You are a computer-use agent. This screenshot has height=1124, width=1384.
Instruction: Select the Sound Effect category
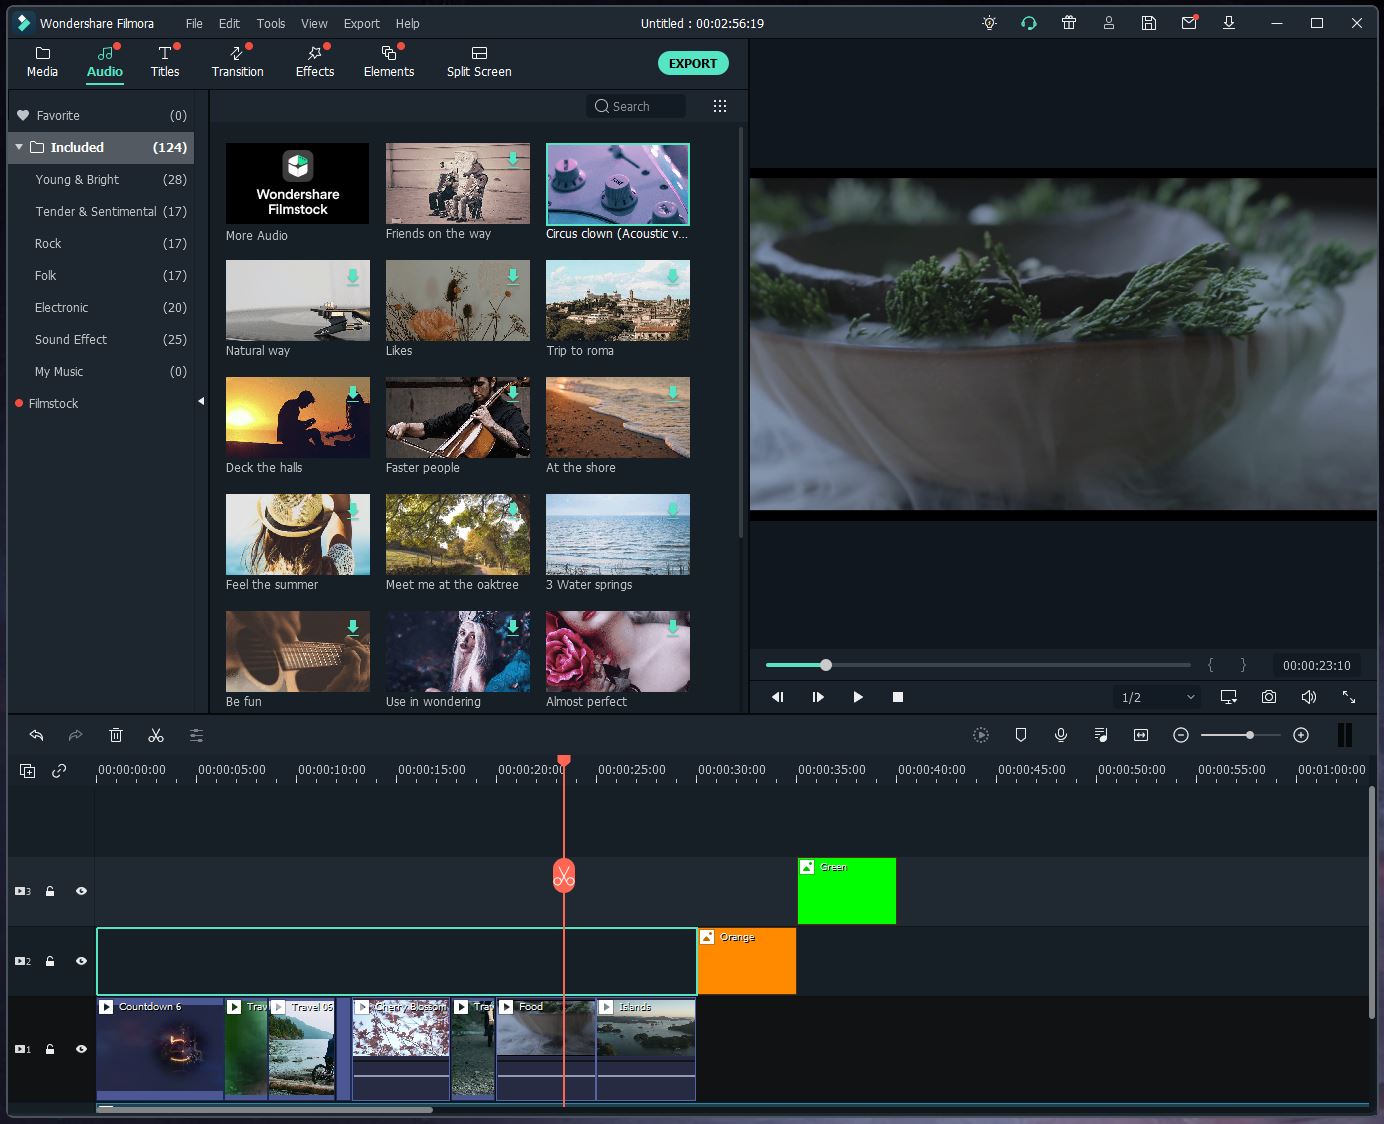tap(71, 339)
